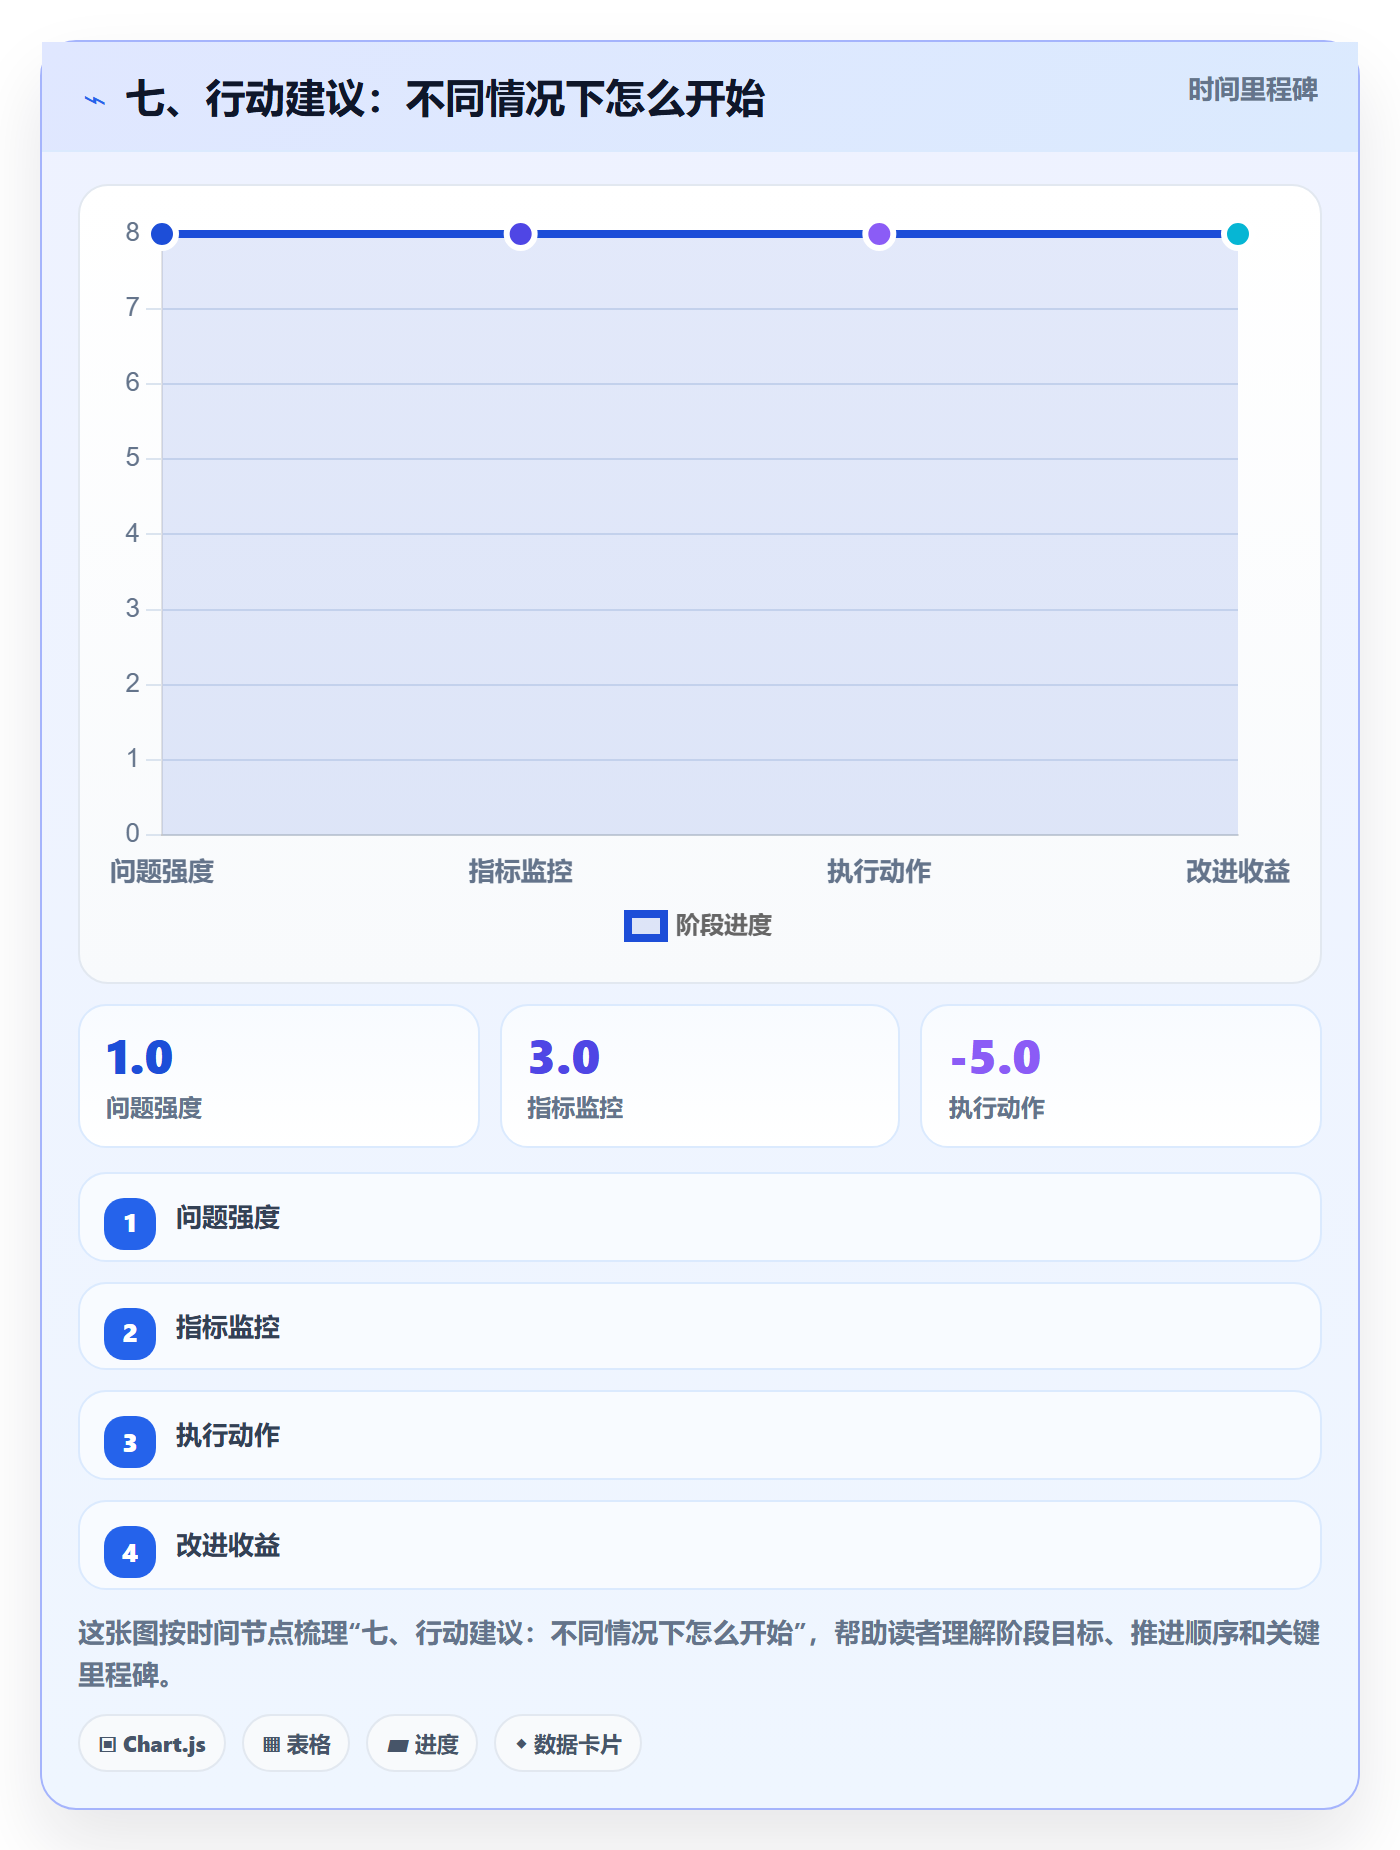Screen dimensions: 1400x1850
Task: Select the 改进收益 step row text
Action: [x=228, y=1546]
